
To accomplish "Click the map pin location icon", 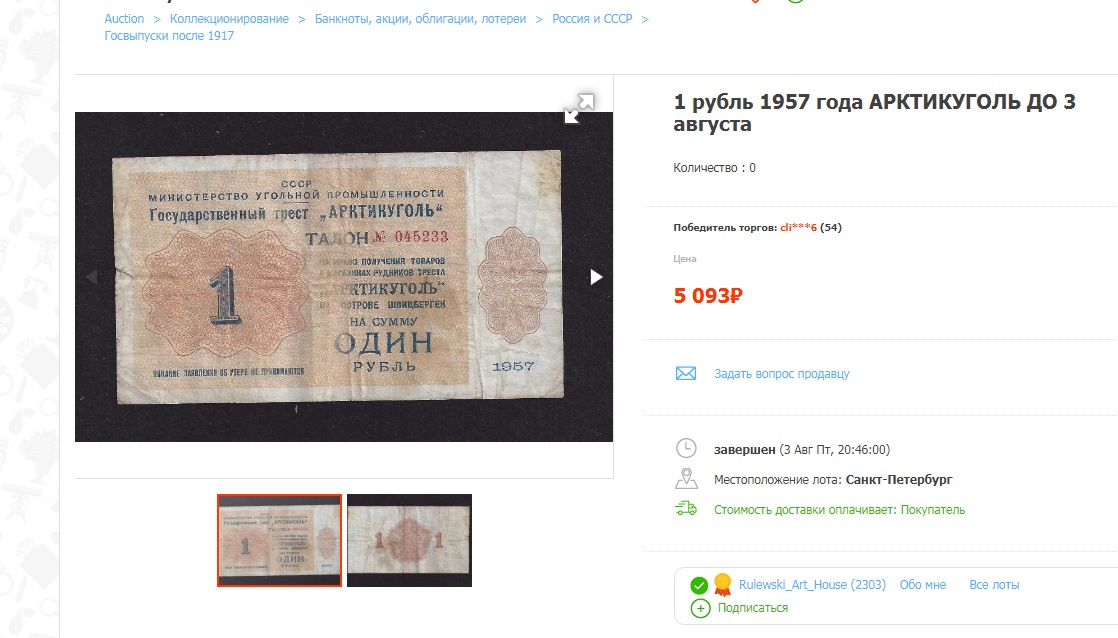I will pos(686,478).
